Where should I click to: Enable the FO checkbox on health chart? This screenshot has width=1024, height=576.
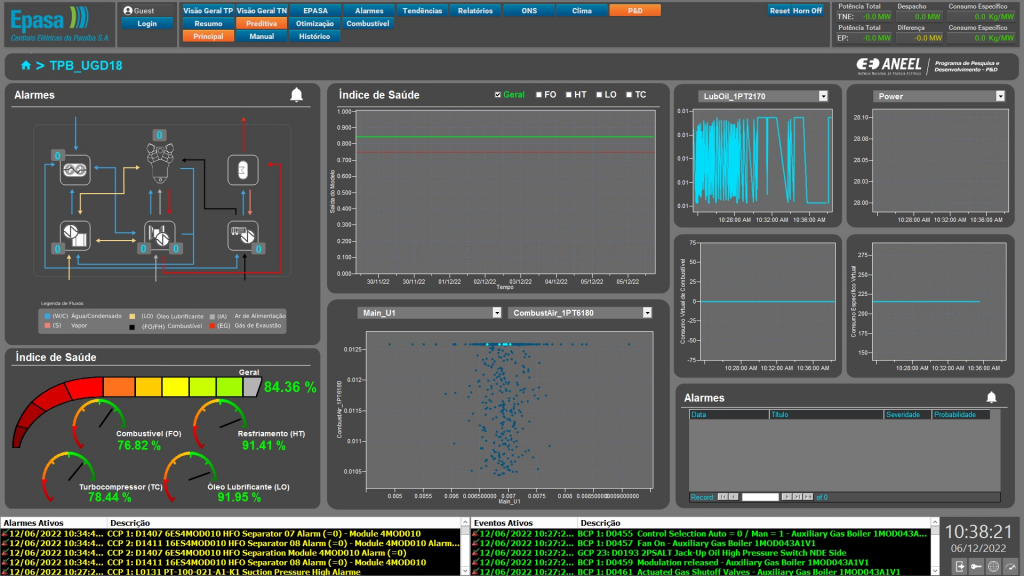pos(538,95)
